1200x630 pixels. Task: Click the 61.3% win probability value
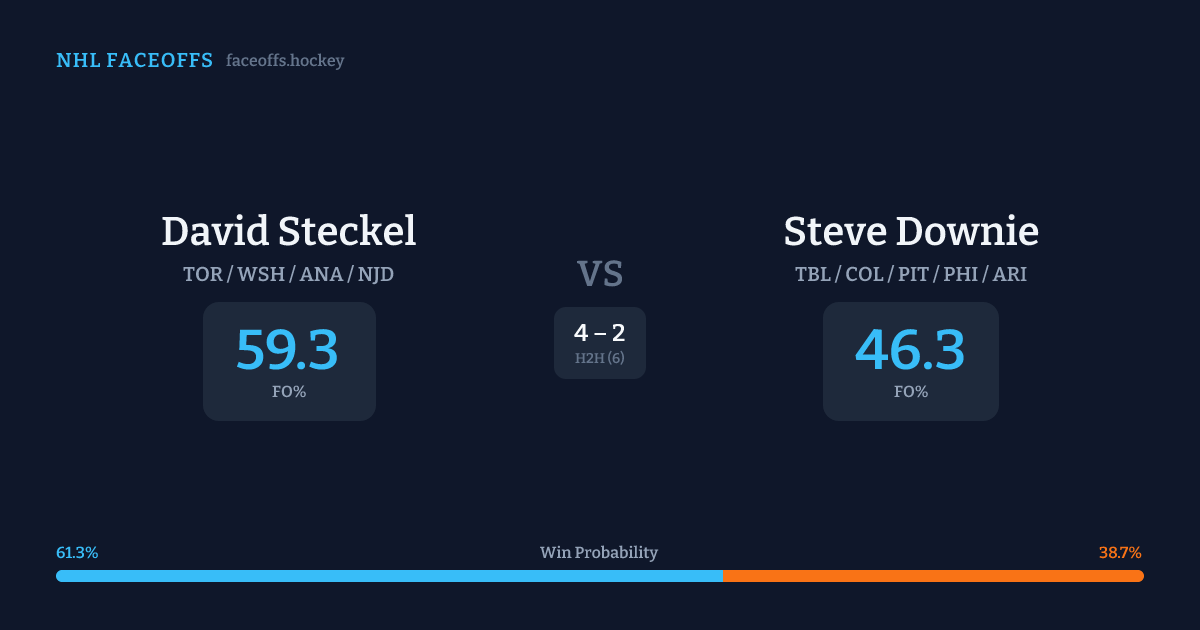[x=77, y=553]
